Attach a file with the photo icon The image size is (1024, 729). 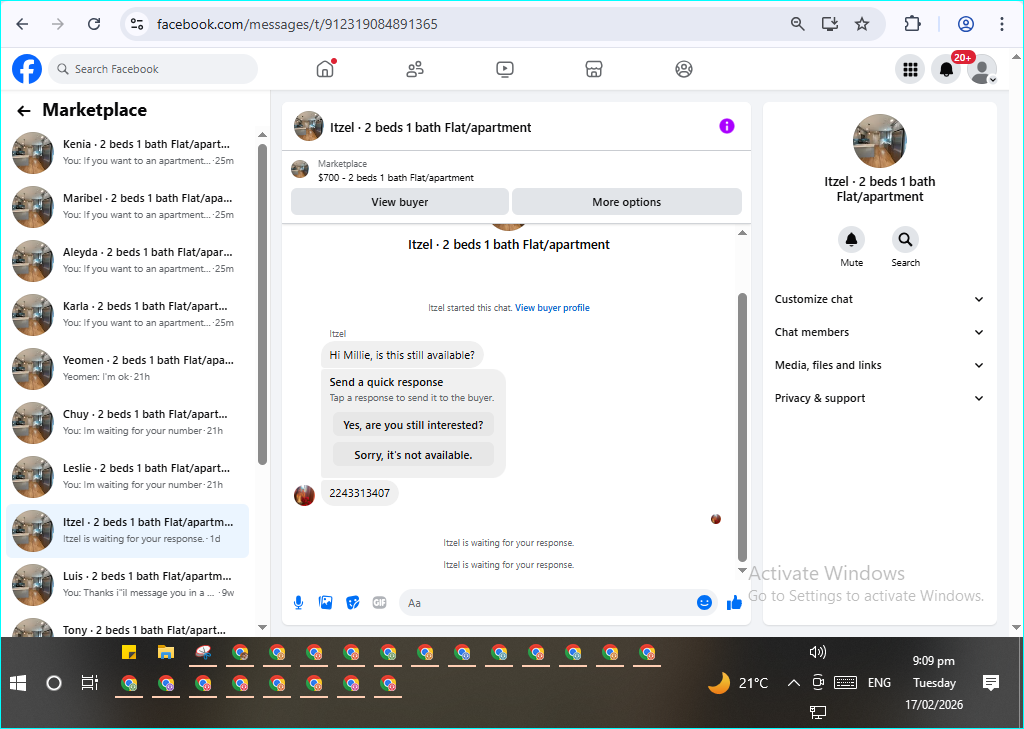pos(325,602)
